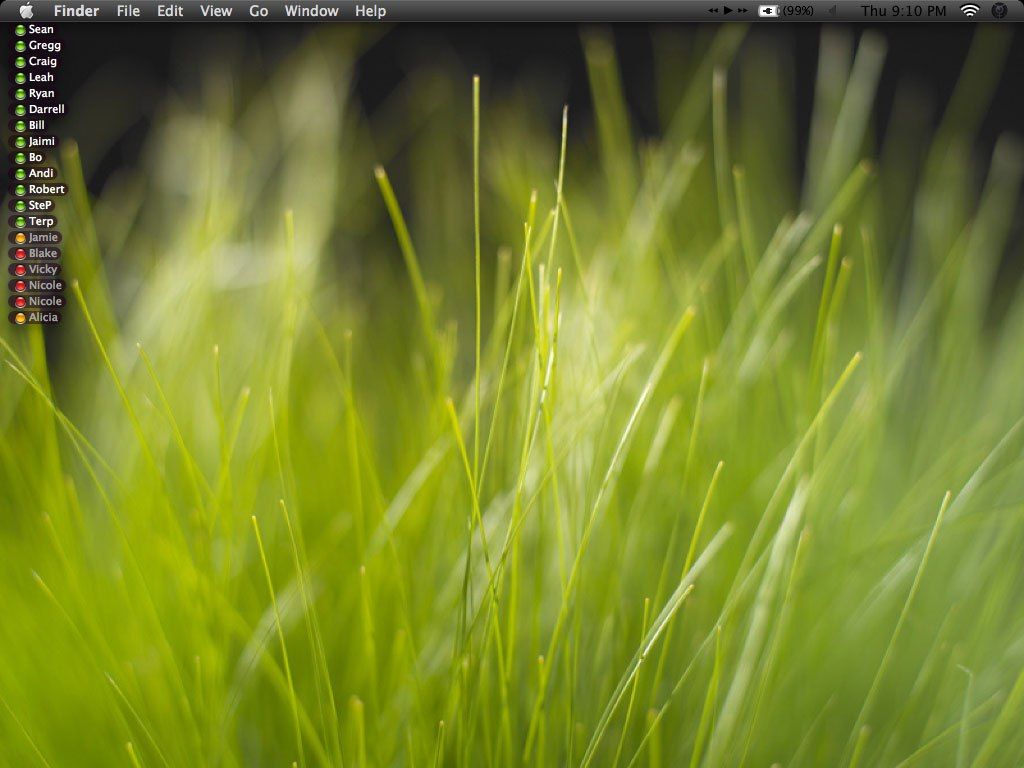Expand the Window menu

(311, 11)
